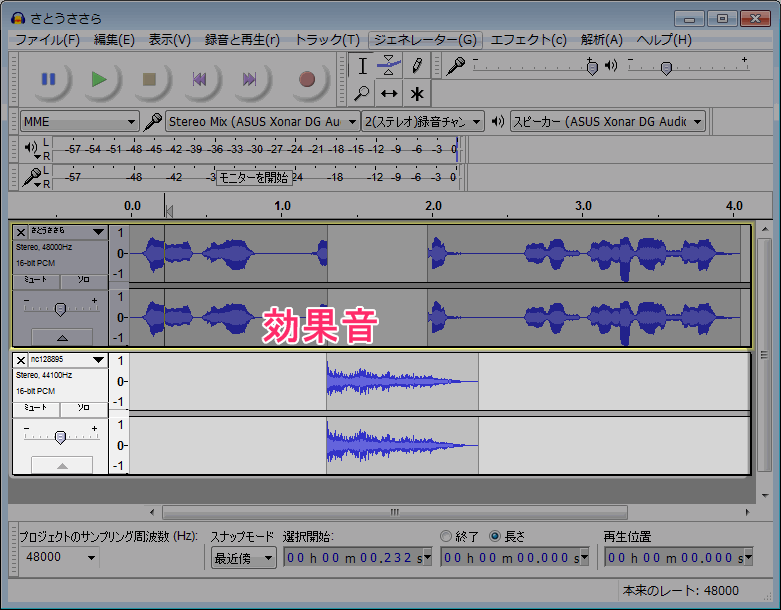The height and width of the screenshot is (610, 781).
Task: Click モニターを開始 on the recording meter
Action: (x=254, y=177)
